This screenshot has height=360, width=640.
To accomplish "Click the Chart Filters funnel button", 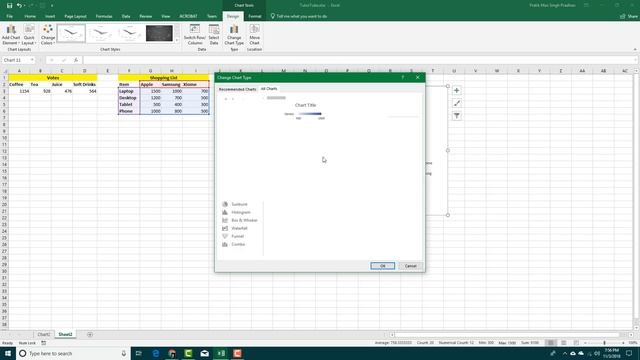I will 457,116.
